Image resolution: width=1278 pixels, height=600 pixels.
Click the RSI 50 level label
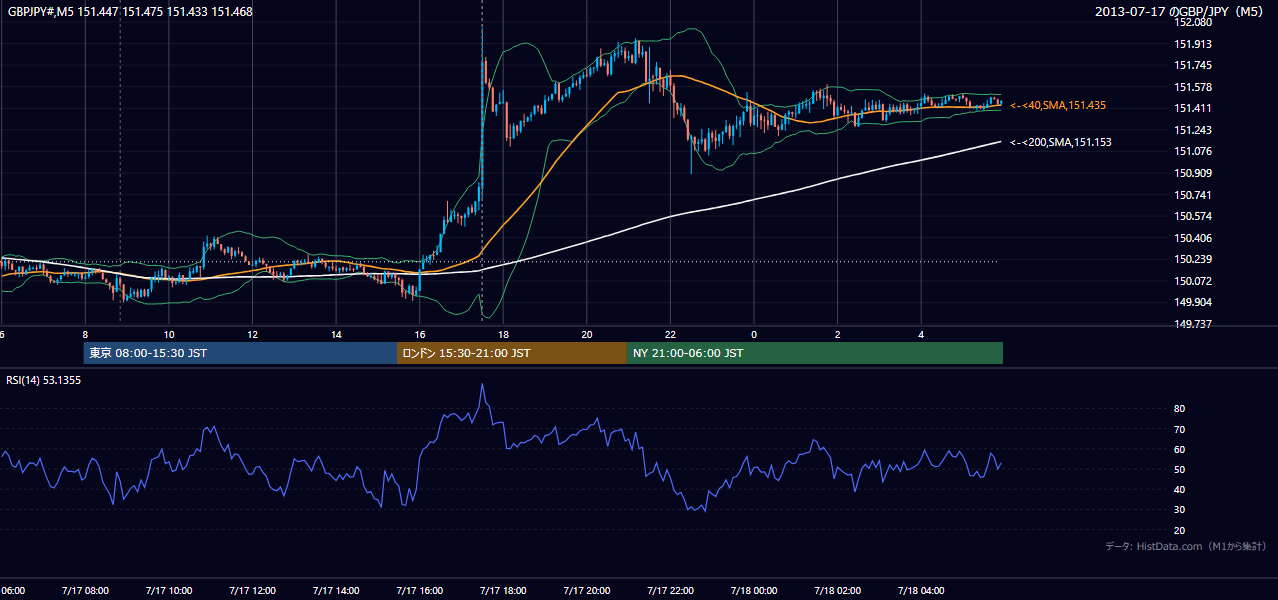[x=1180, y=469]
